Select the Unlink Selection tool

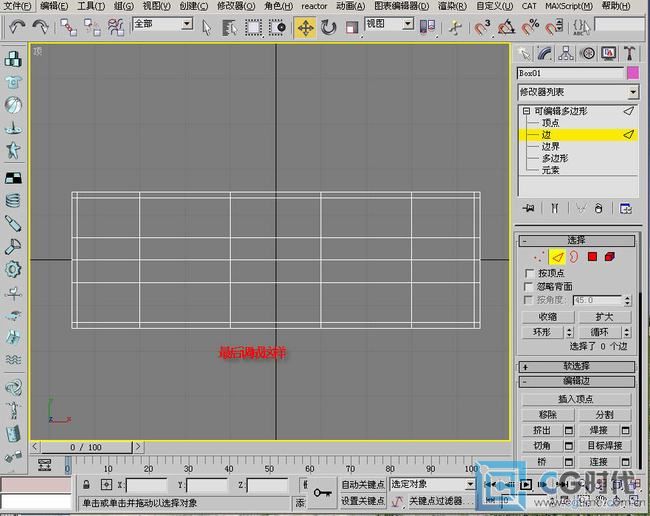coord(92,27)
